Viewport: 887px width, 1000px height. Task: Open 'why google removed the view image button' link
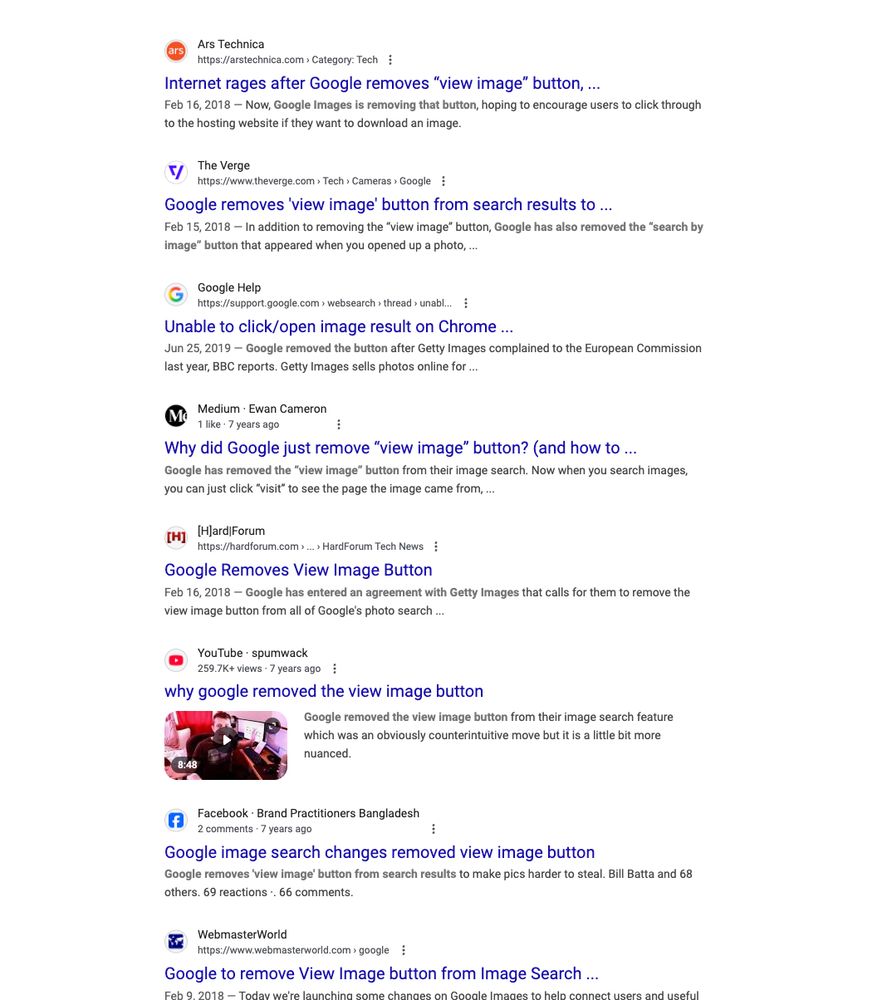pos(324,691)
